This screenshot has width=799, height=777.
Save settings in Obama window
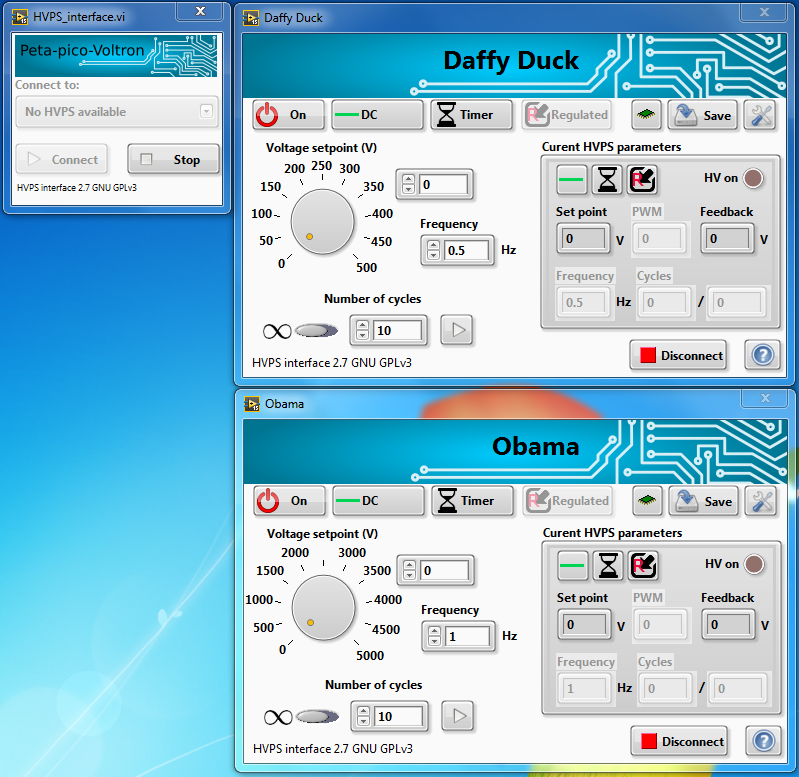point(704,501)
